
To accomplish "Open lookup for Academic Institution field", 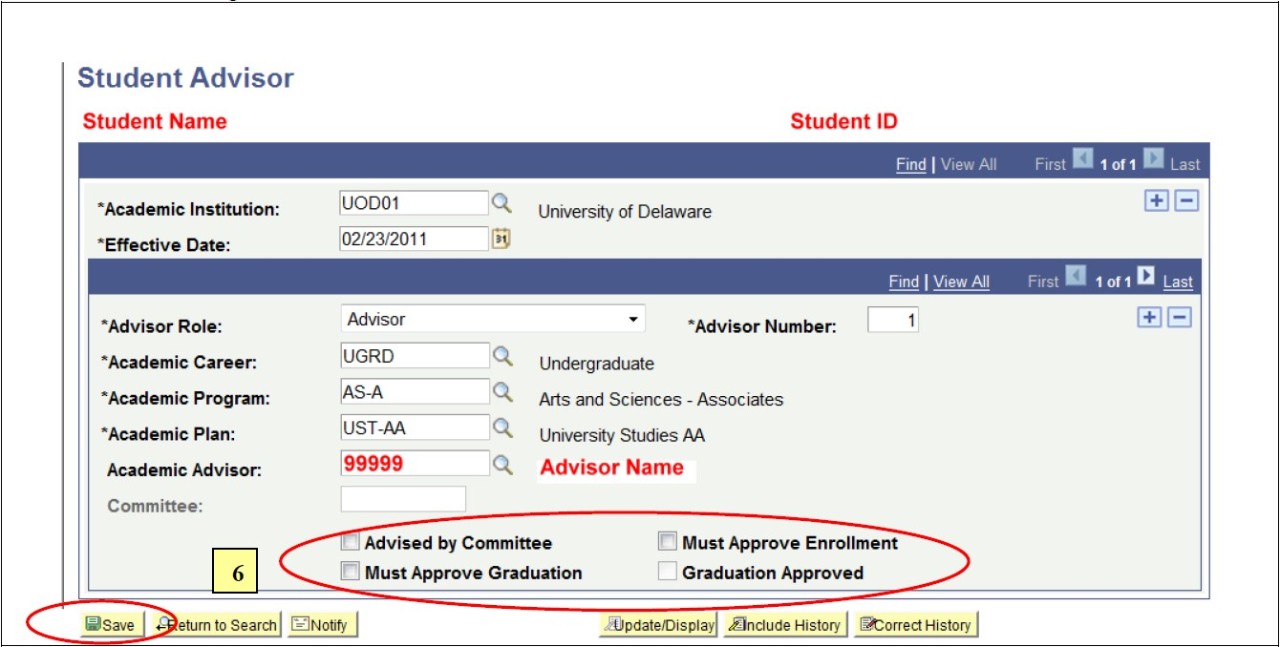I will [501, 203].
